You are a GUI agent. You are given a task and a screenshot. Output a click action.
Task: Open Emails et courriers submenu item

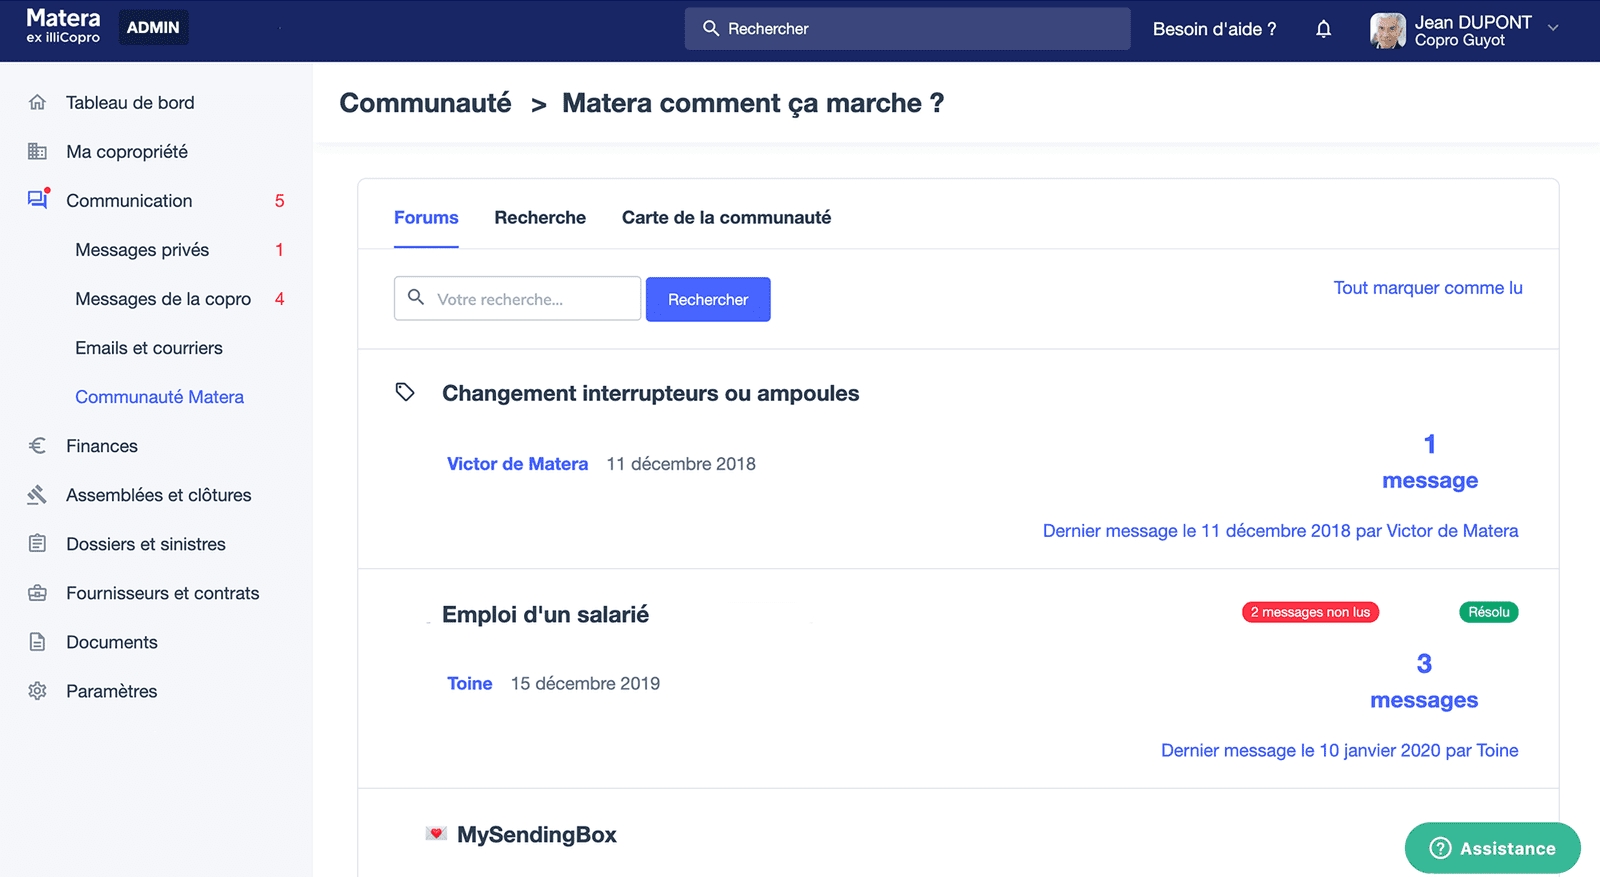coord(149,347)
